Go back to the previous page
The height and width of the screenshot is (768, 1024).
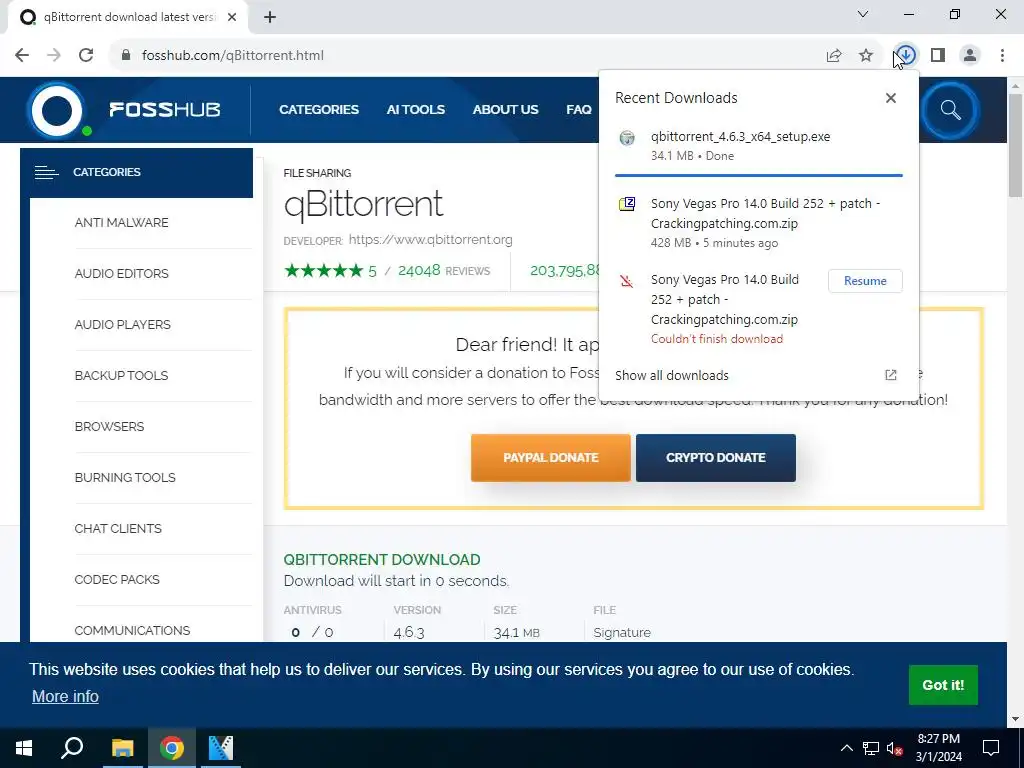click(x=22, y=56)
